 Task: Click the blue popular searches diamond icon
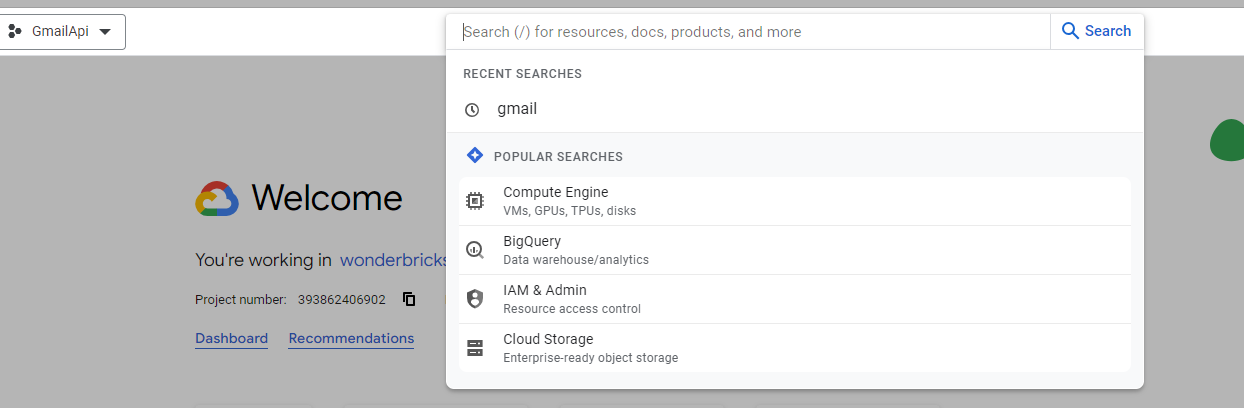(x=475, y=156)
